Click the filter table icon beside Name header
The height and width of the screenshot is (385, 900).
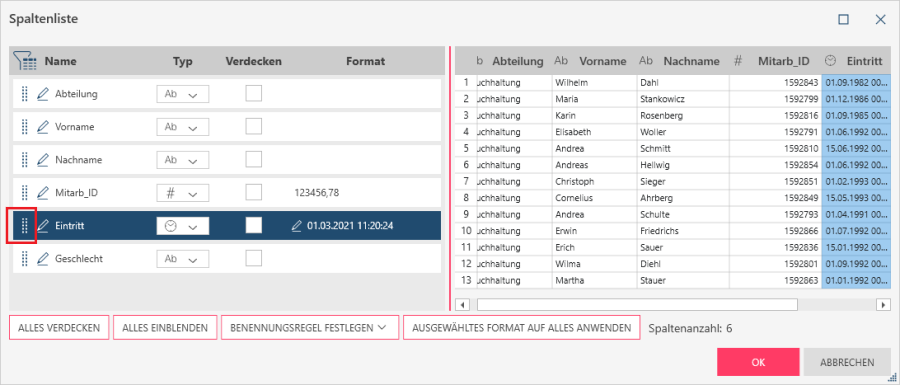tap(26, 61)
